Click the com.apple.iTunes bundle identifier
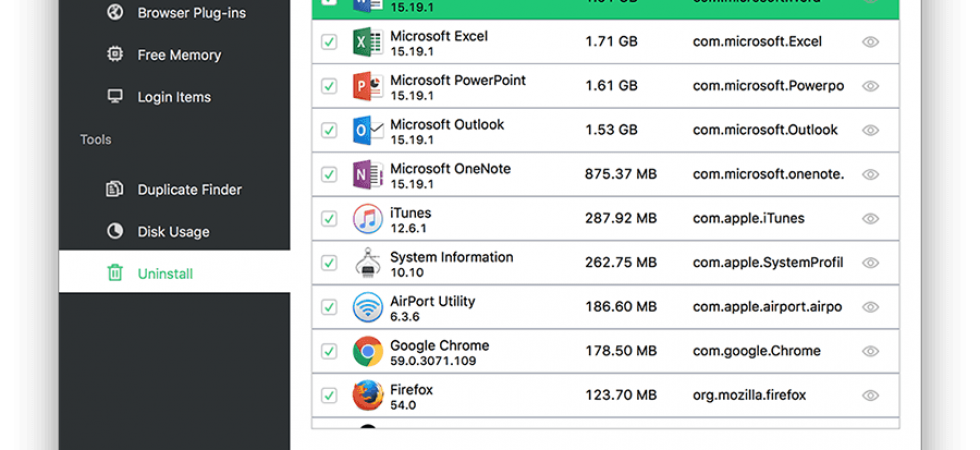The width and height of the screenshot is (980, 450). point(749,219)
